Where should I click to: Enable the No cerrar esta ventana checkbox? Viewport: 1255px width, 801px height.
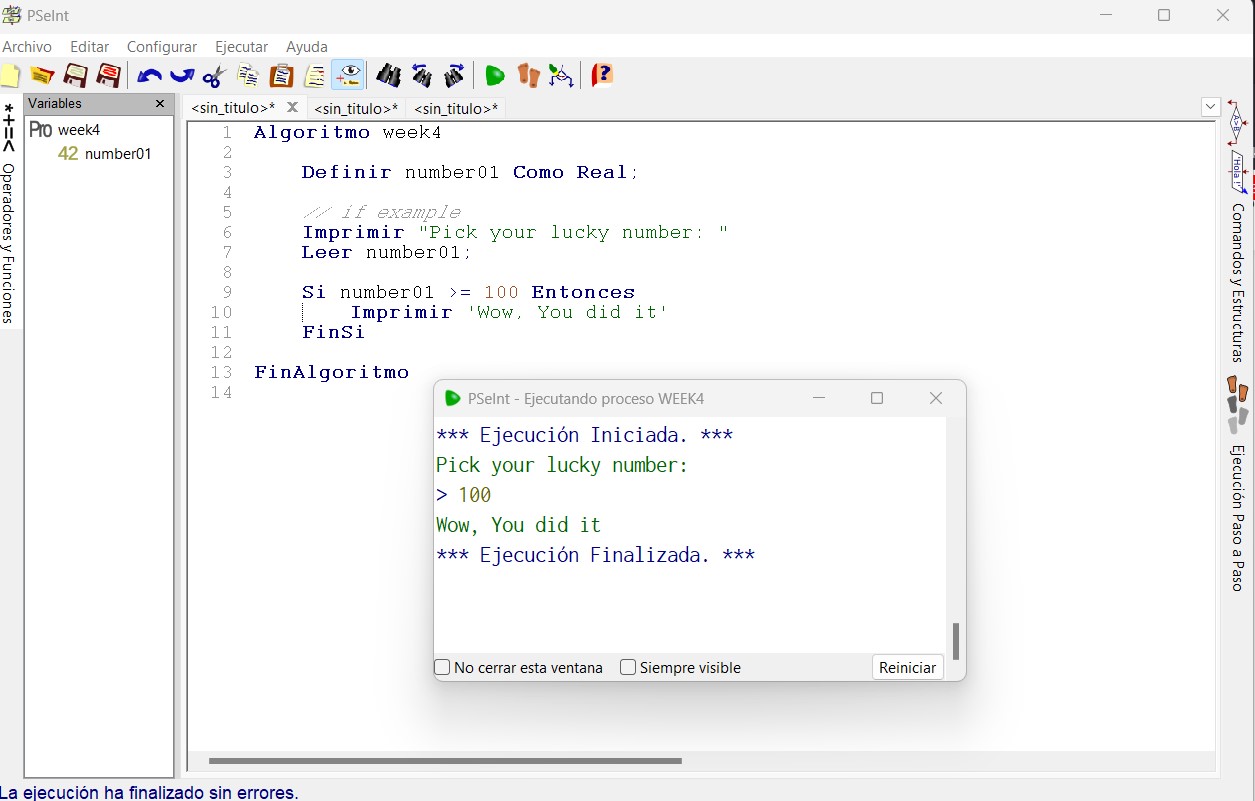coord(442,667)
